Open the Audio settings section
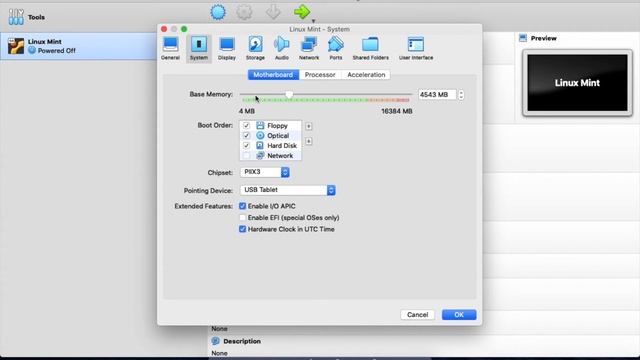The height and width of the screenshot is (360, 640). [282, 48]
